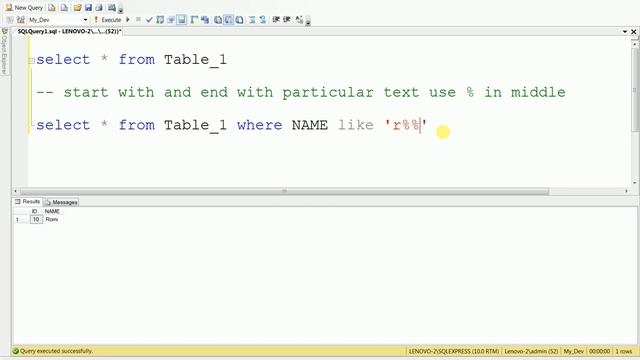640x360 pixels.
Task: Click the Save All icon
Action: point(99,8)
